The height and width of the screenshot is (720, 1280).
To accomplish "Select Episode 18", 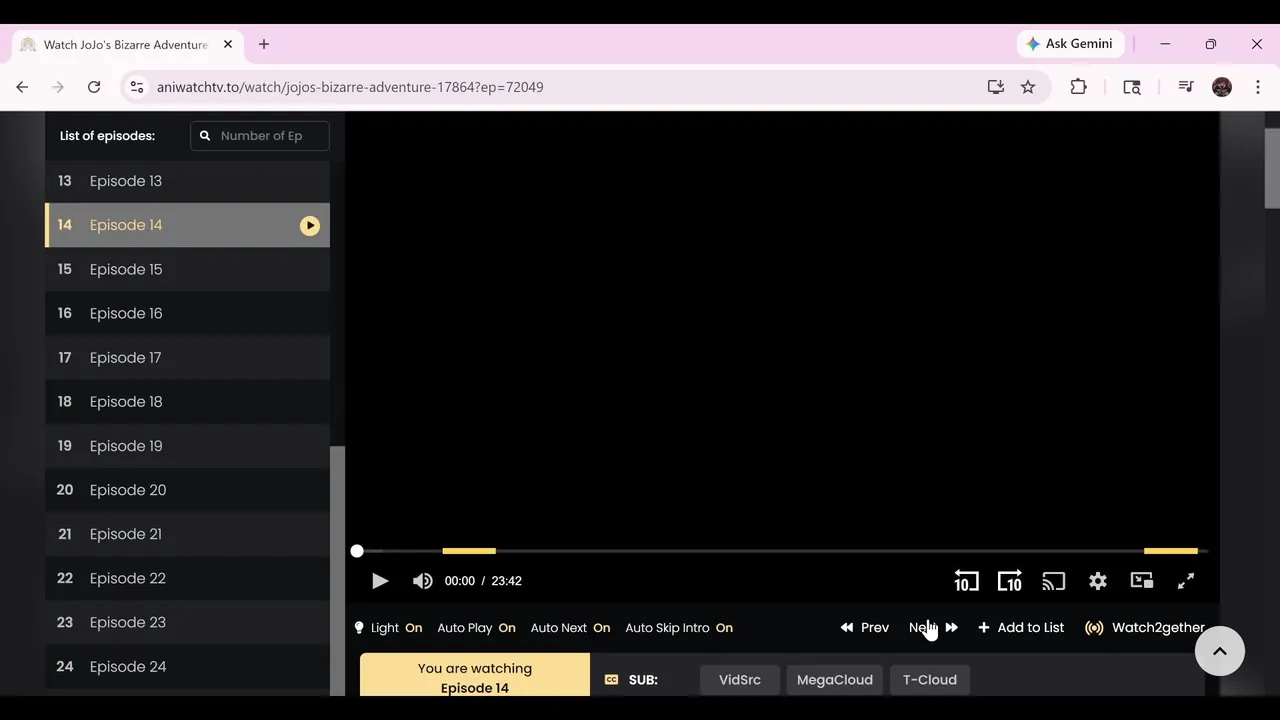I will (187, 401).
